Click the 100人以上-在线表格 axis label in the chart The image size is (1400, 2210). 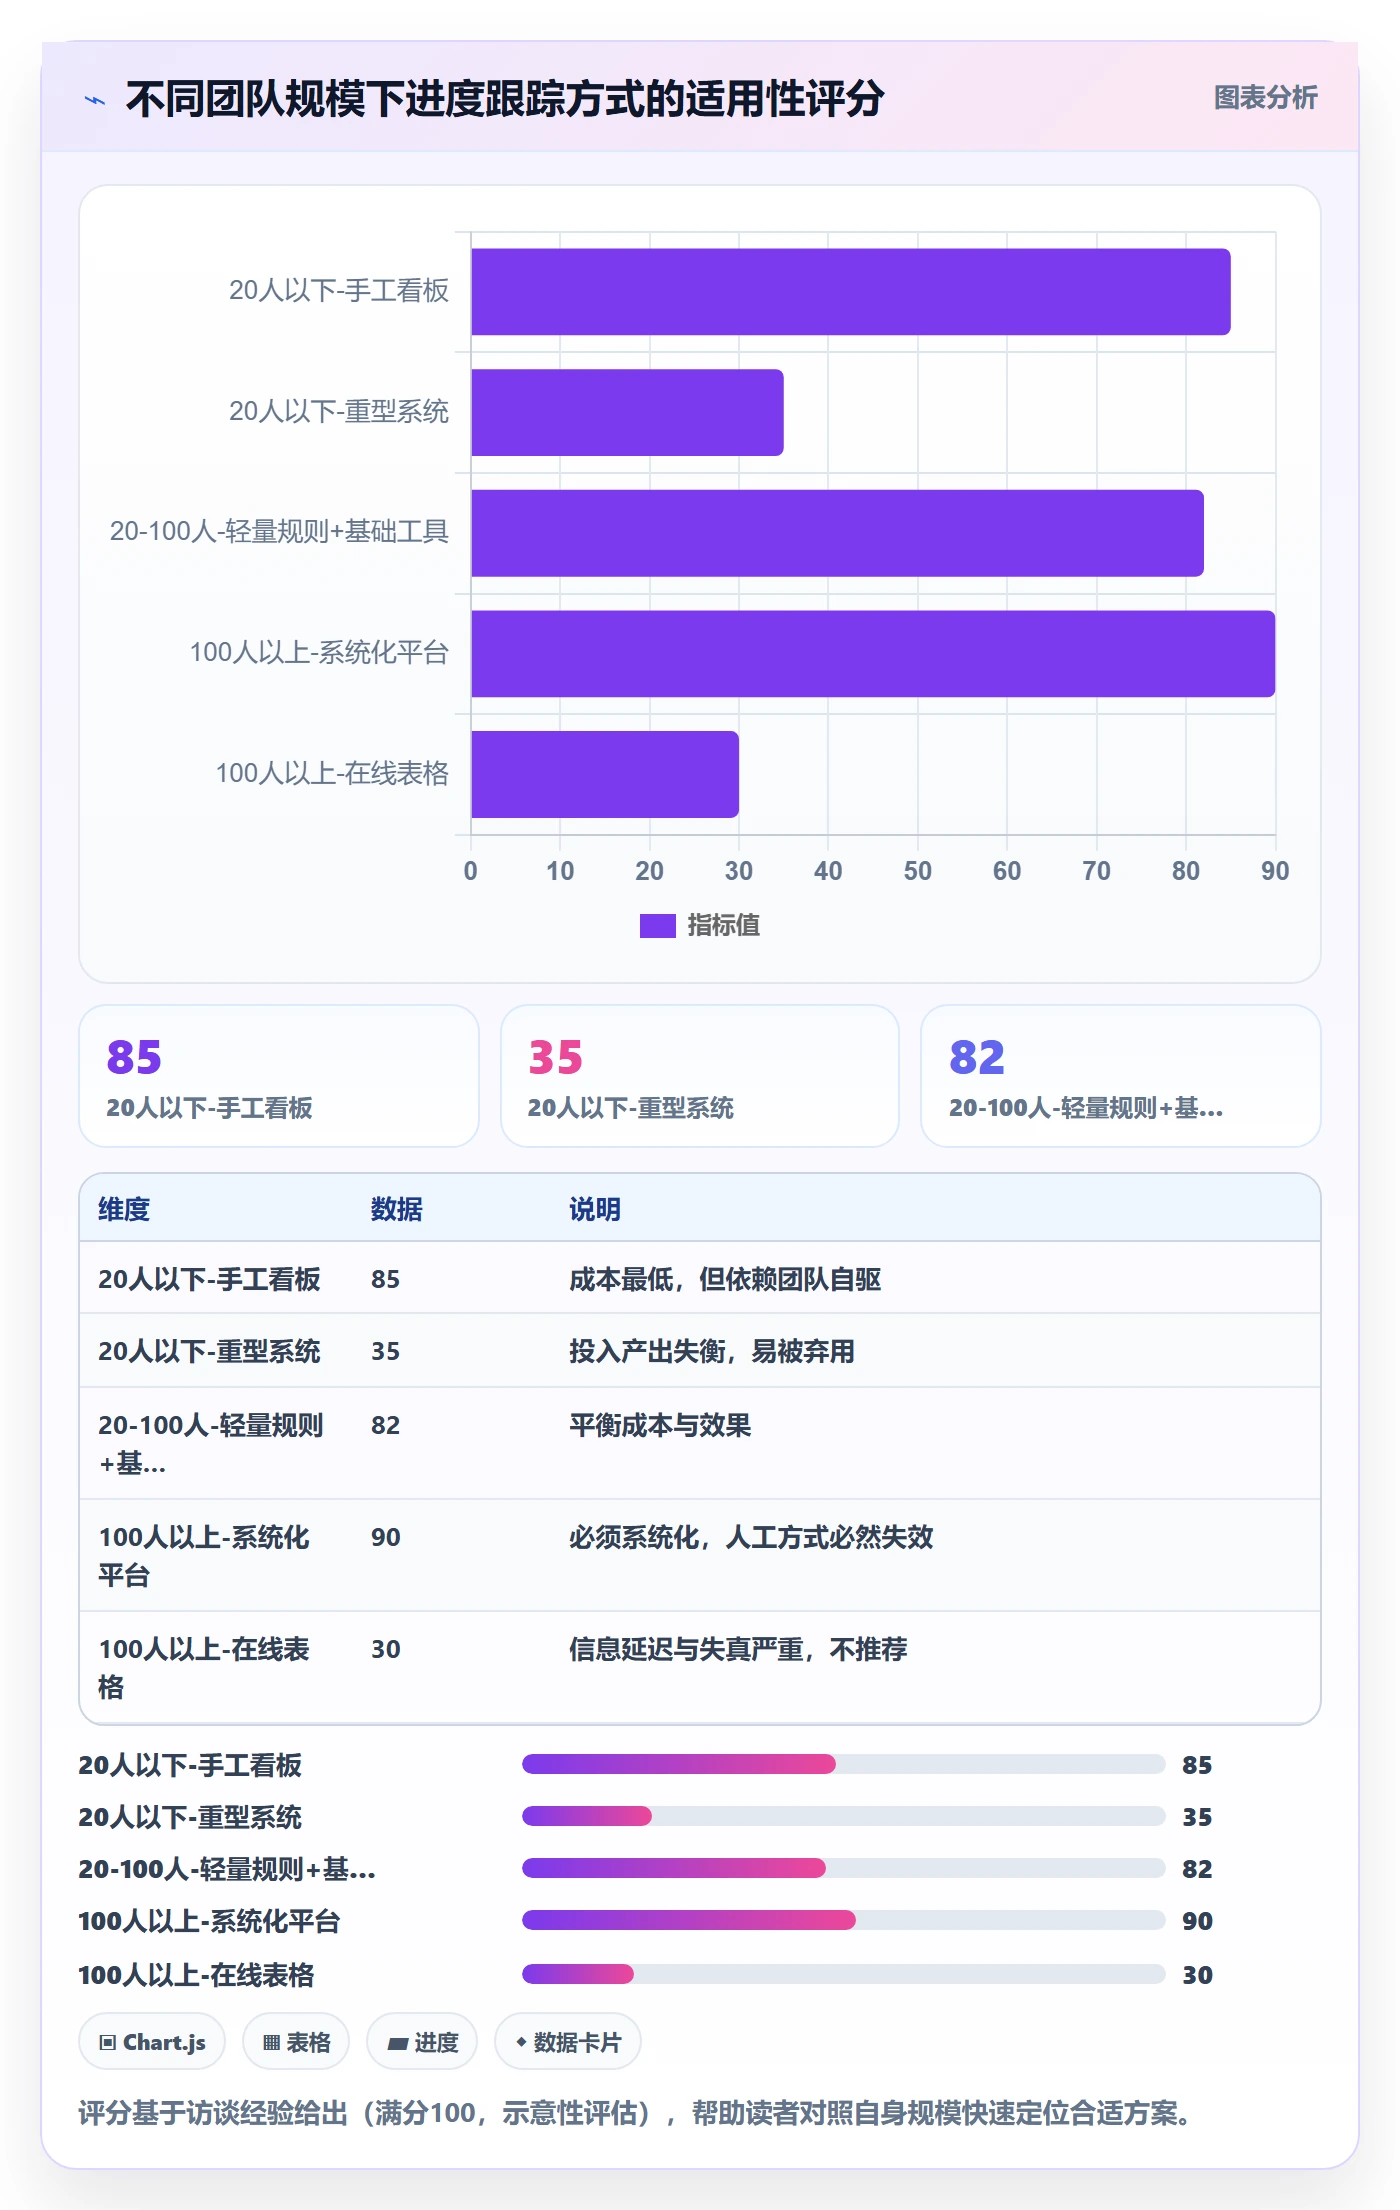pos(332,773)
